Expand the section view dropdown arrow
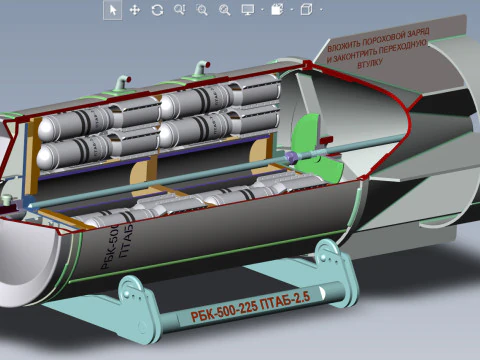Viewport: 480px width, 360px height. 292,10
